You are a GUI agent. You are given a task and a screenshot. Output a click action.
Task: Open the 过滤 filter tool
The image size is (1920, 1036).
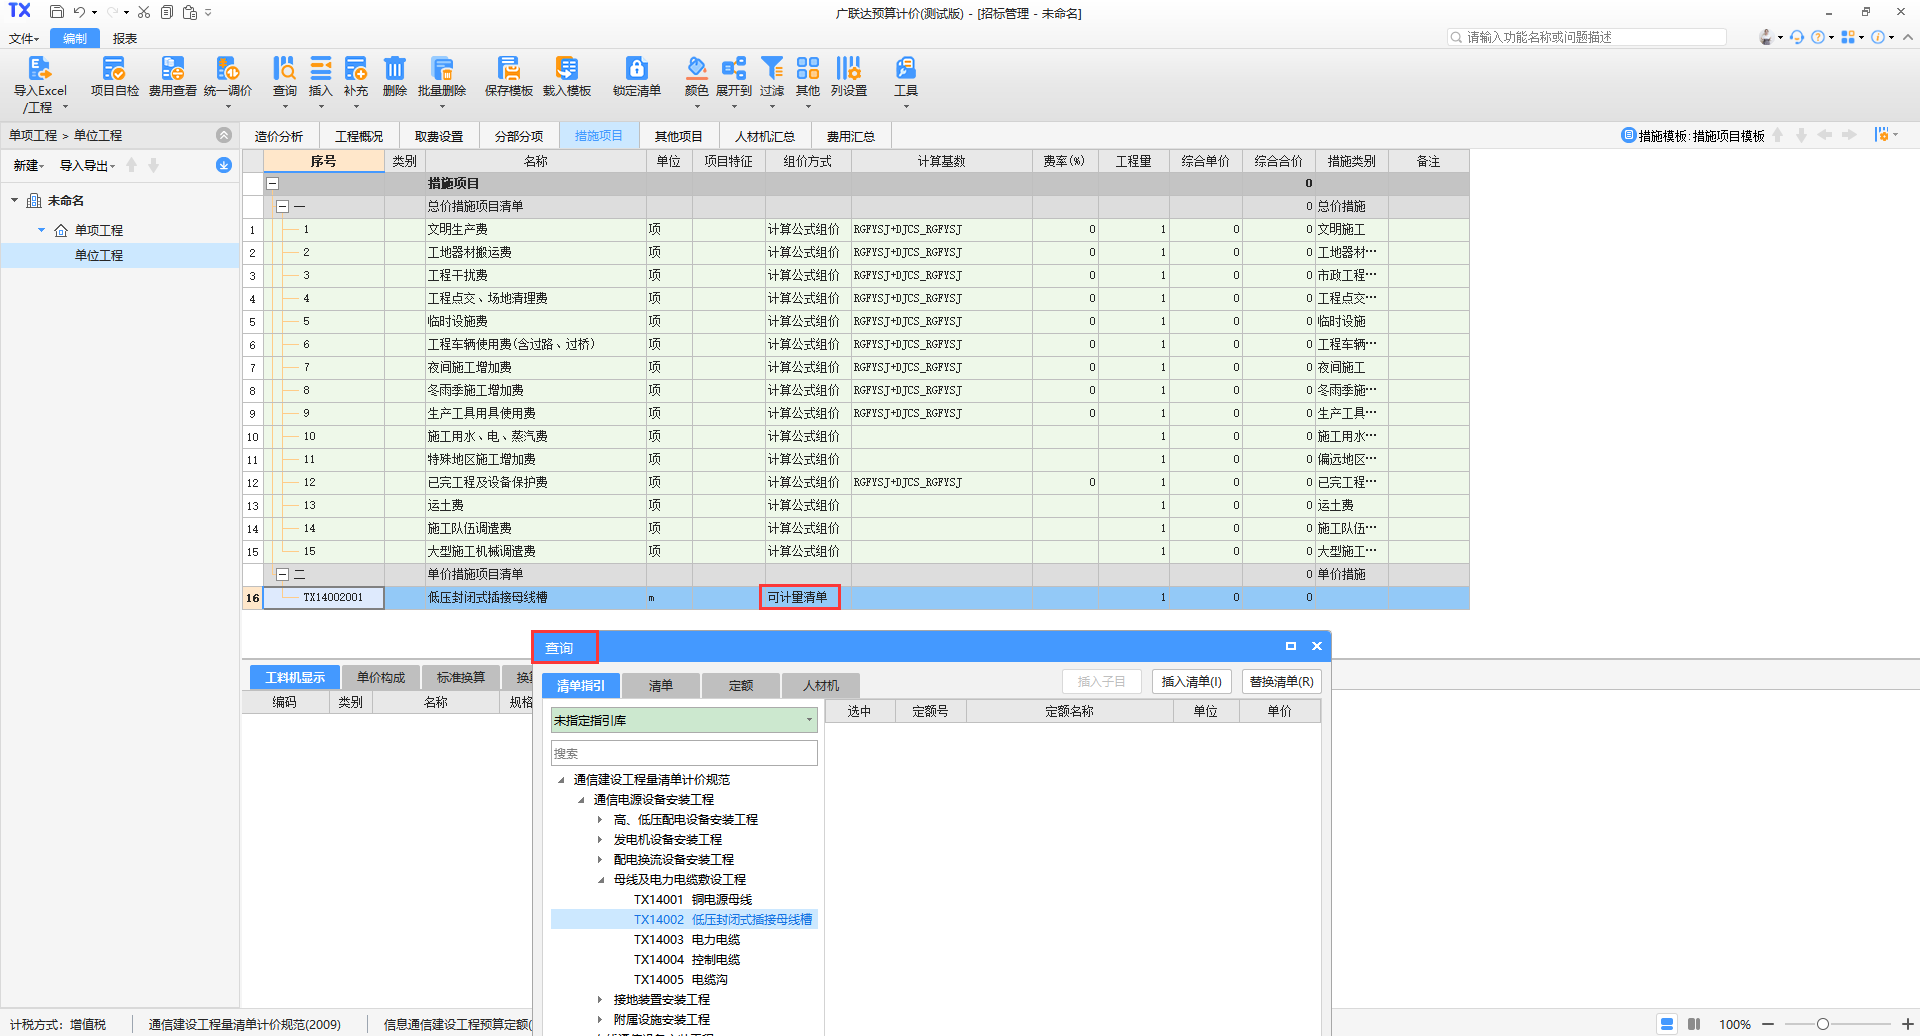click(x=771, y=70)
